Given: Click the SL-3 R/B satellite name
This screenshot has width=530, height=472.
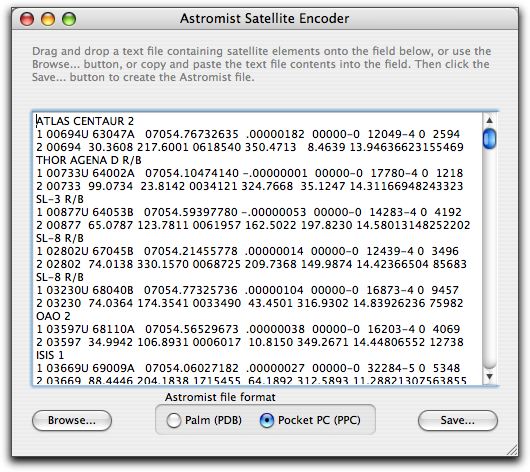Looking at the screenshot, I should click(x=60, y=199).
